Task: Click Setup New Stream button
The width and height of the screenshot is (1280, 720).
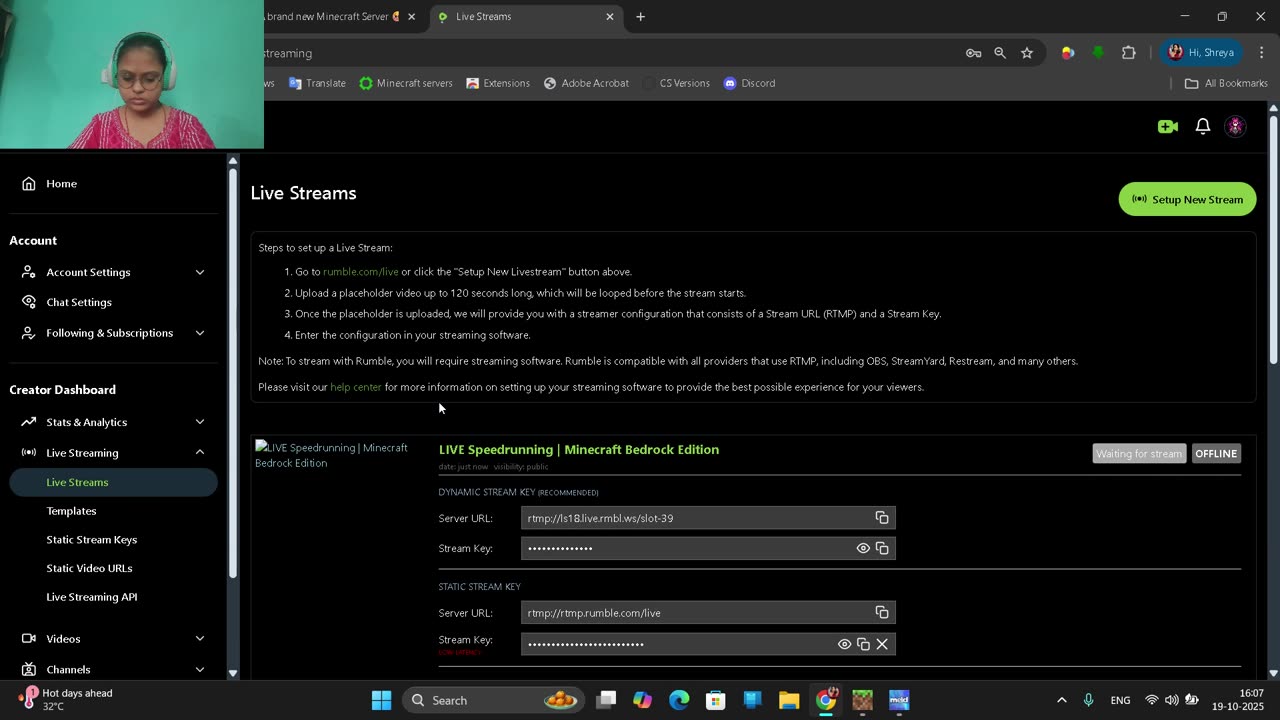Action: pyautogui.click(x=1187, y=199)
